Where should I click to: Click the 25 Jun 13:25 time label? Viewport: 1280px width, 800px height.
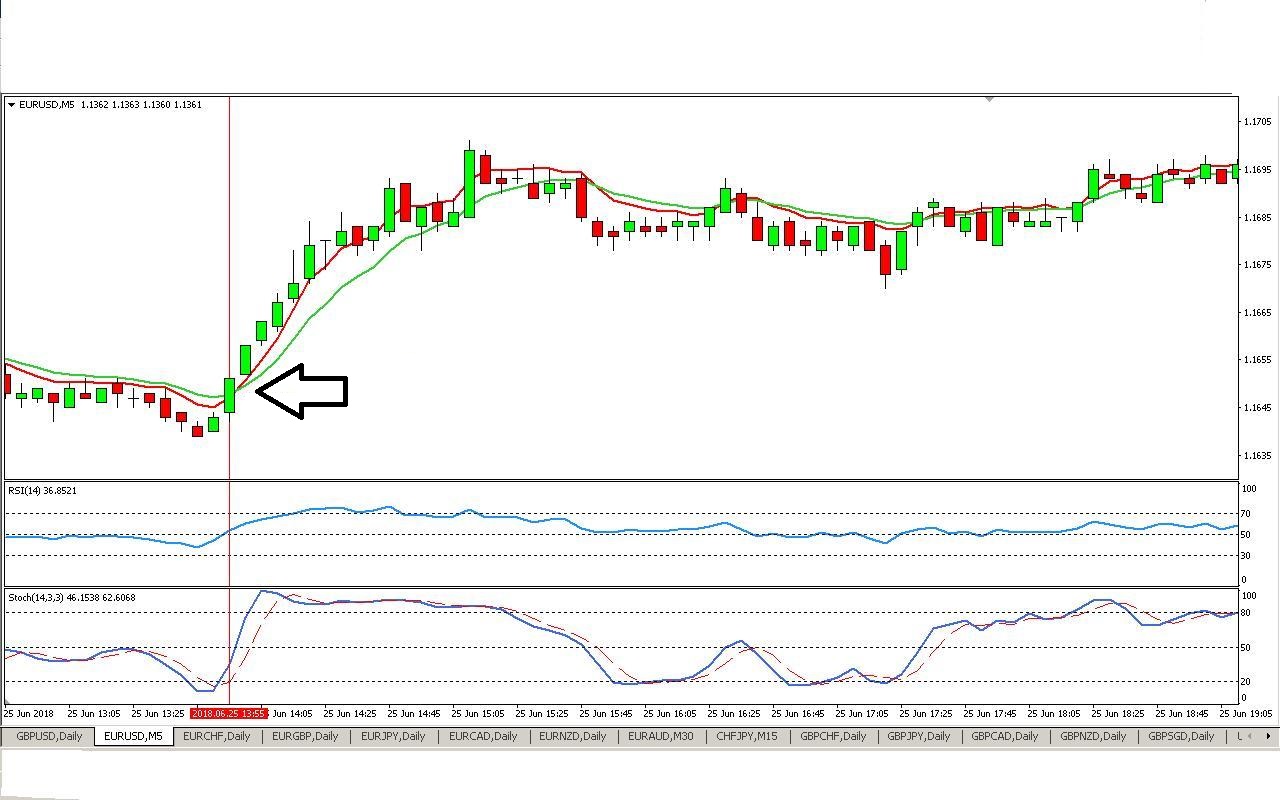tap(158, 713)
